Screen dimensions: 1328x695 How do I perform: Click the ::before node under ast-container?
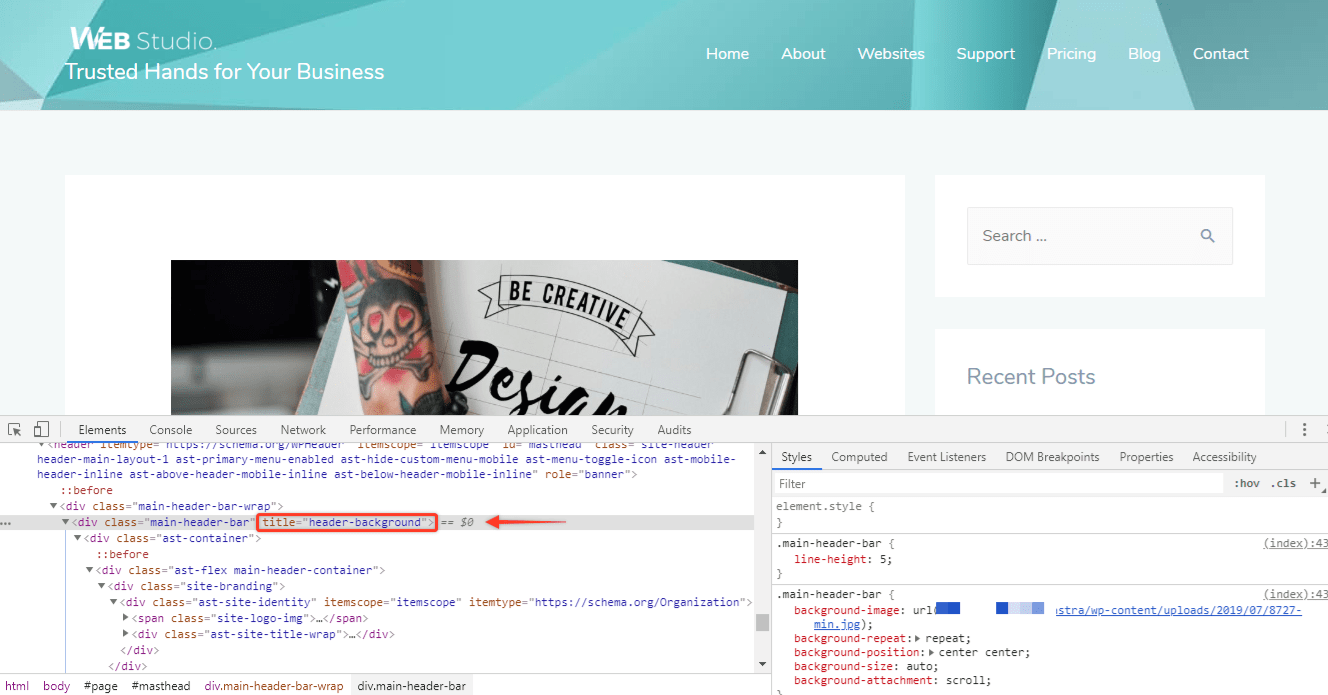[x=122, y=555]
